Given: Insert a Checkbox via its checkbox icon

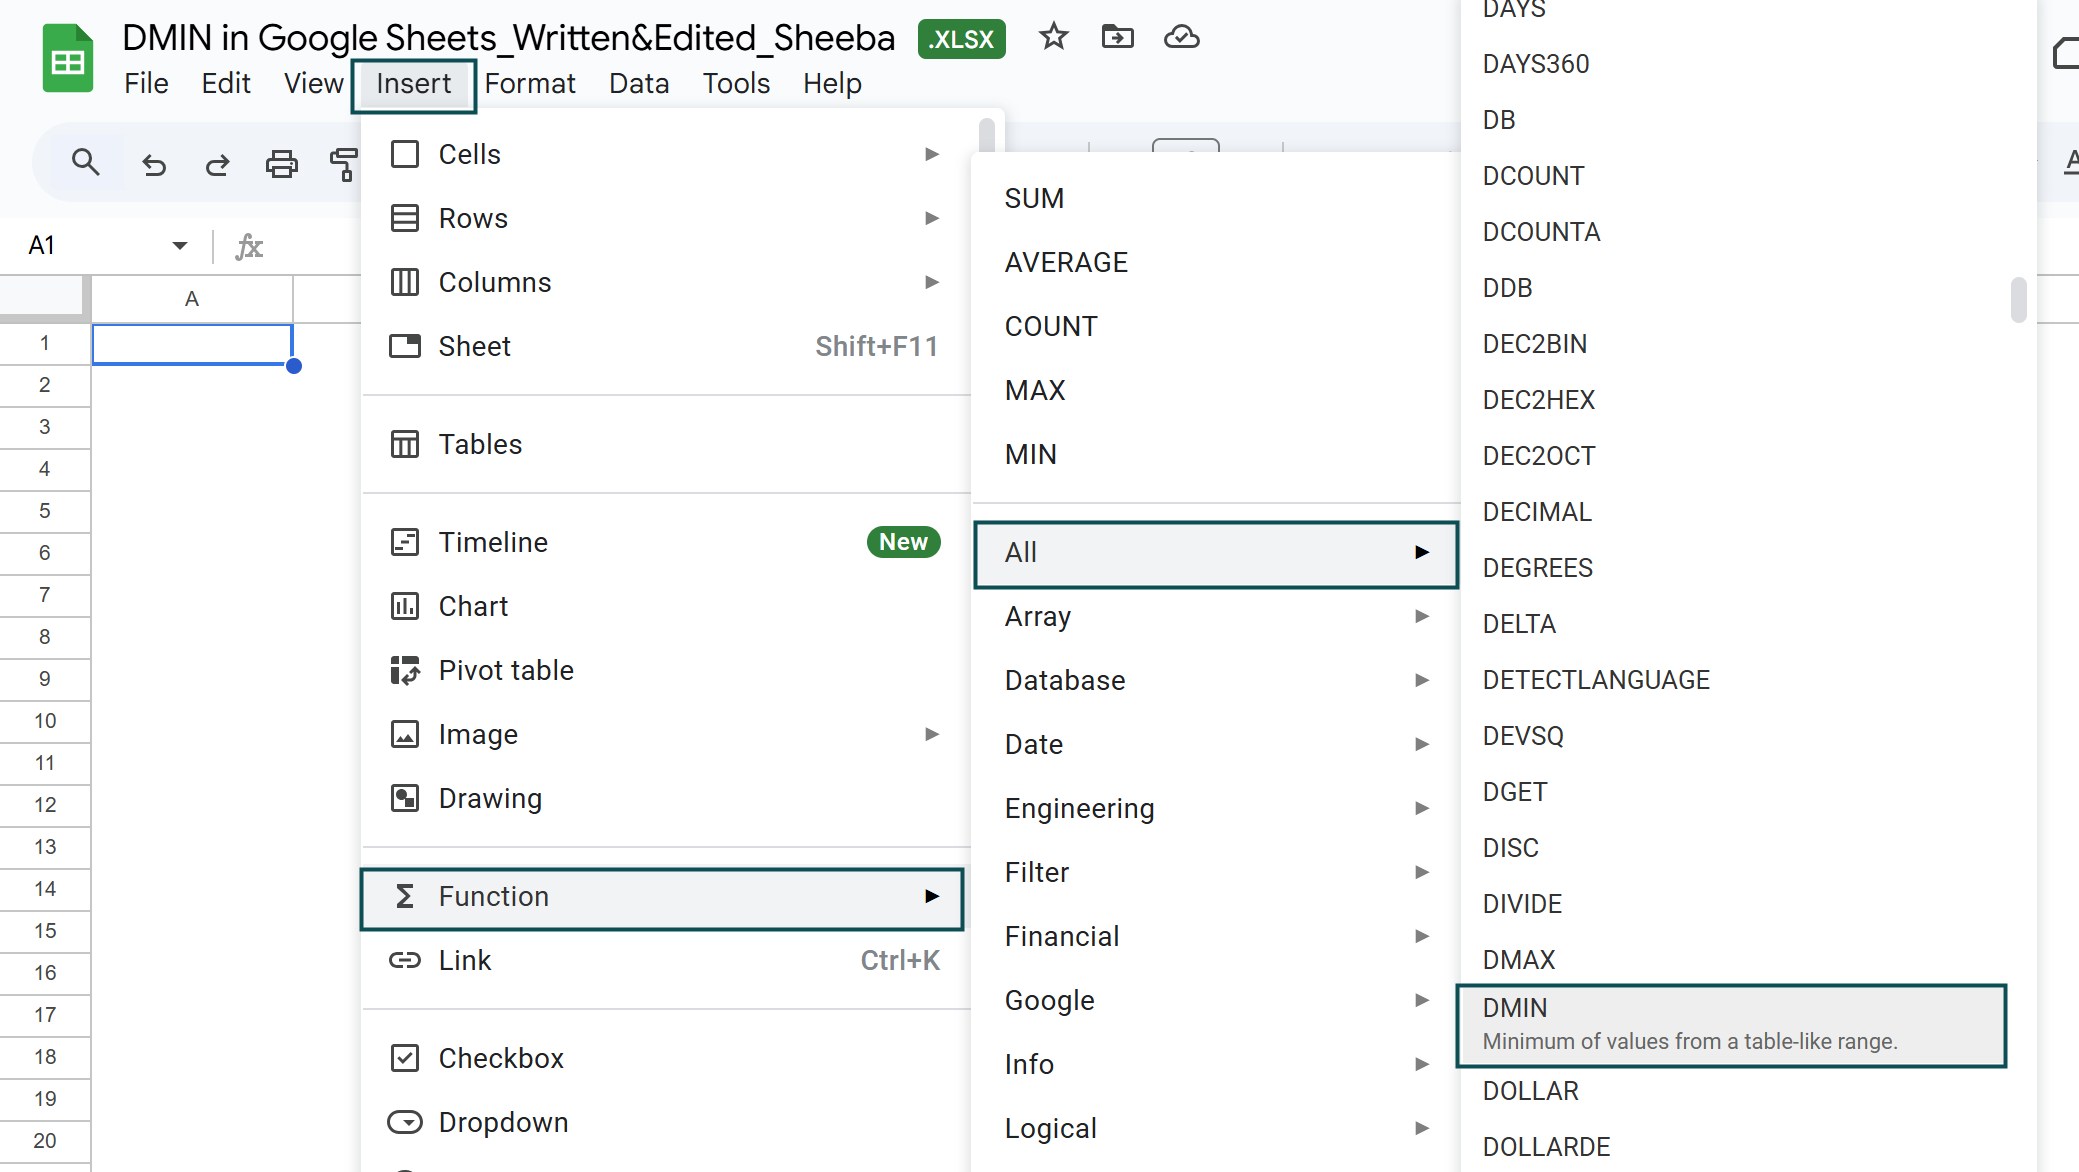Looking at the screenshot, I should [x=405, y=1058].
